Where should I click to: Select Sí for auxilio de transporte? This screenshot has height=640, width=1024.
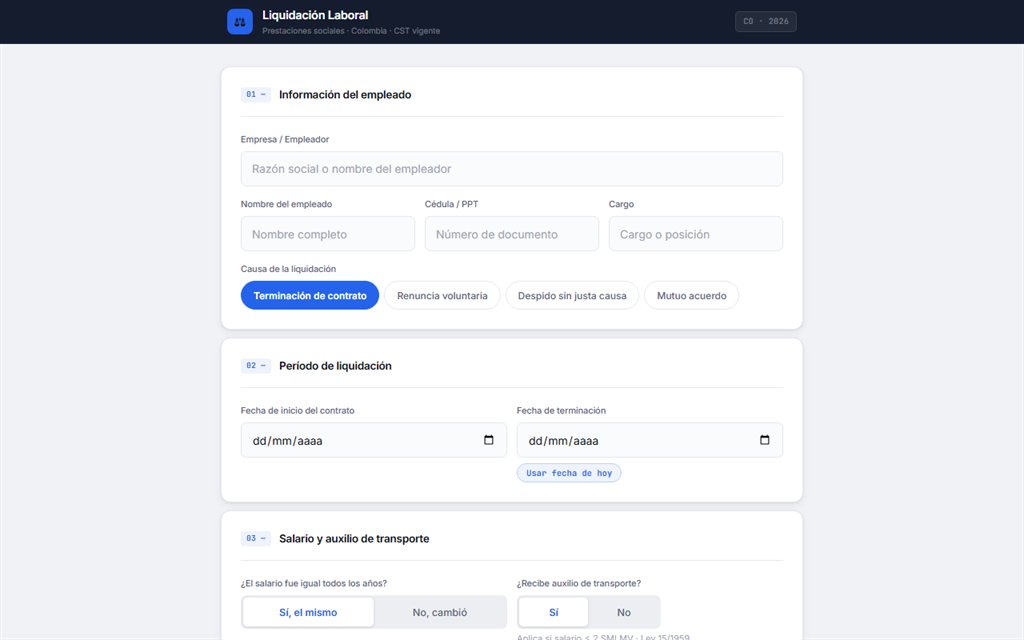(x=554, y=613)
